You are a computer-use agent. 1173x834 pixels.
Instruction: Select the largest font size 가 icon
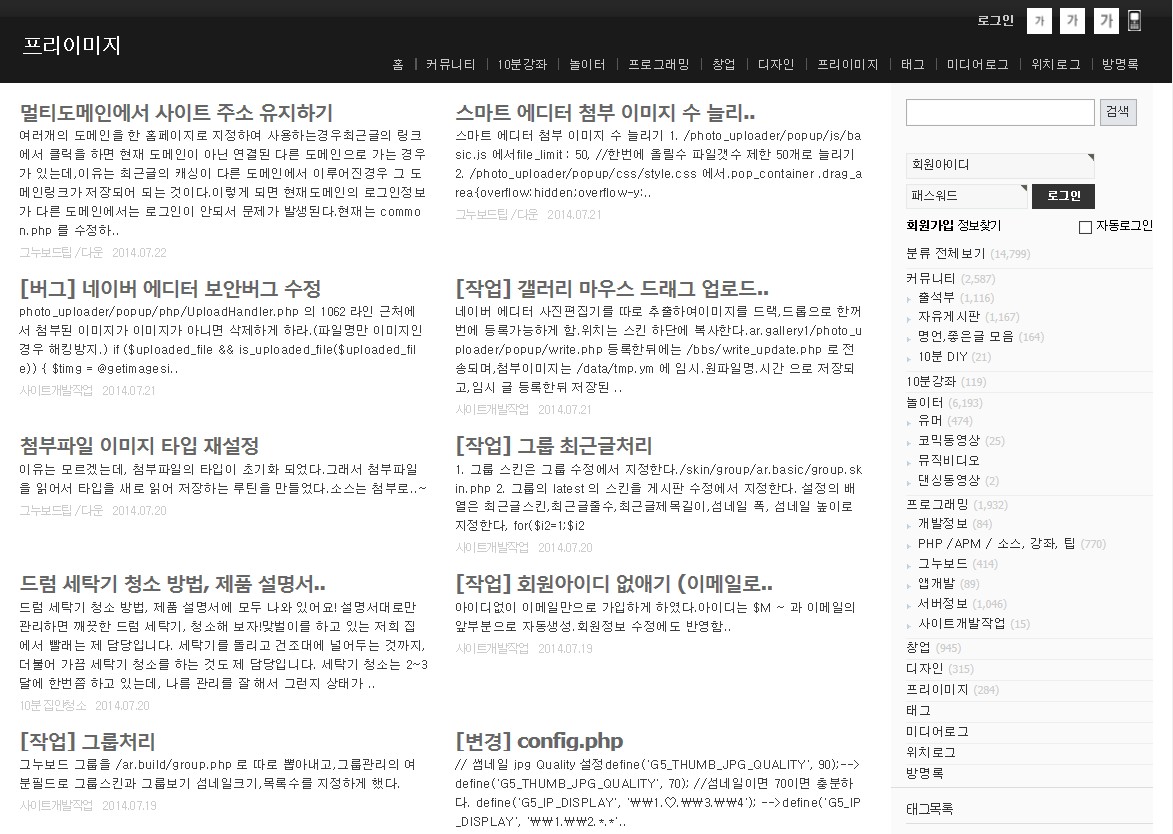1106,21
